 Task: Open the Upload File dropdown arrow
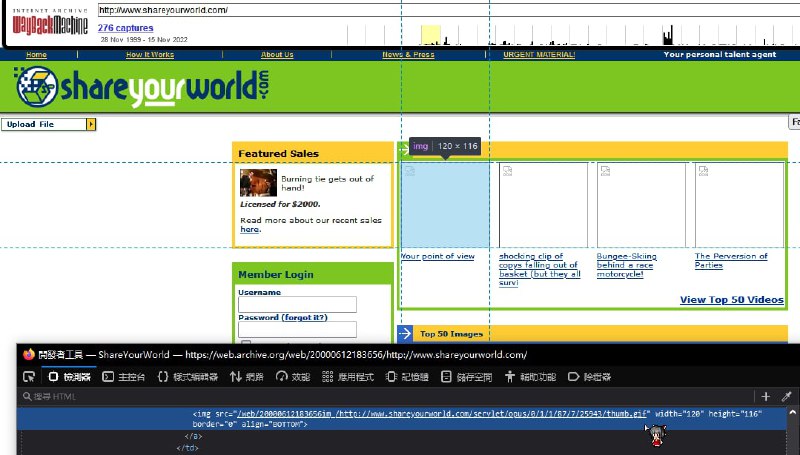[x=91, y=124]
